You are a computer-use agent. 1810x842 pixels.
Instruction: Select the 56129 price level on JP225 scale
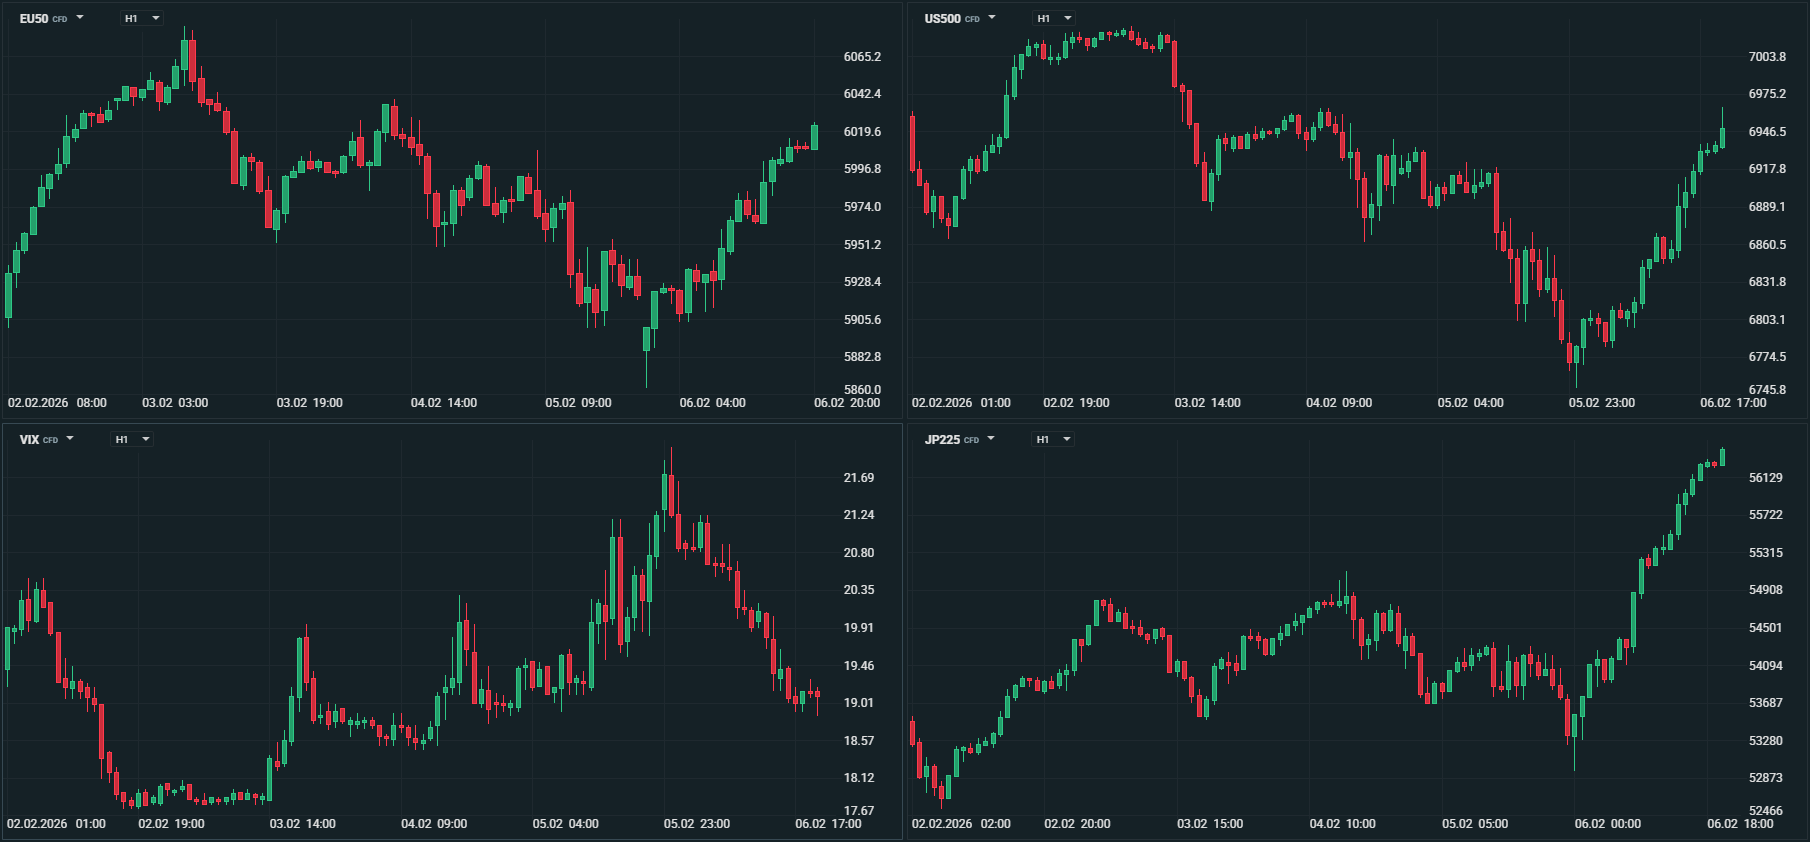1766,478
